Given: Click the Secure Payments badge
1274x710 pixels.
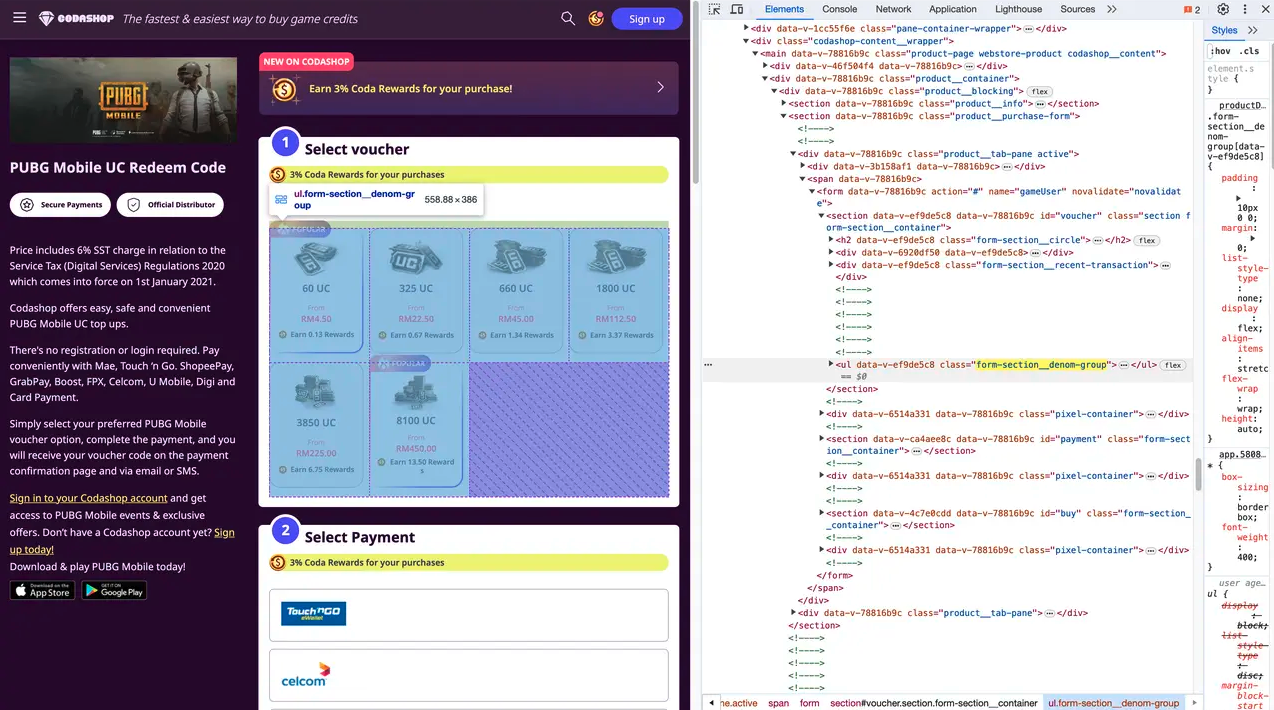Looking at the screenshot, I should click(60, 205).
